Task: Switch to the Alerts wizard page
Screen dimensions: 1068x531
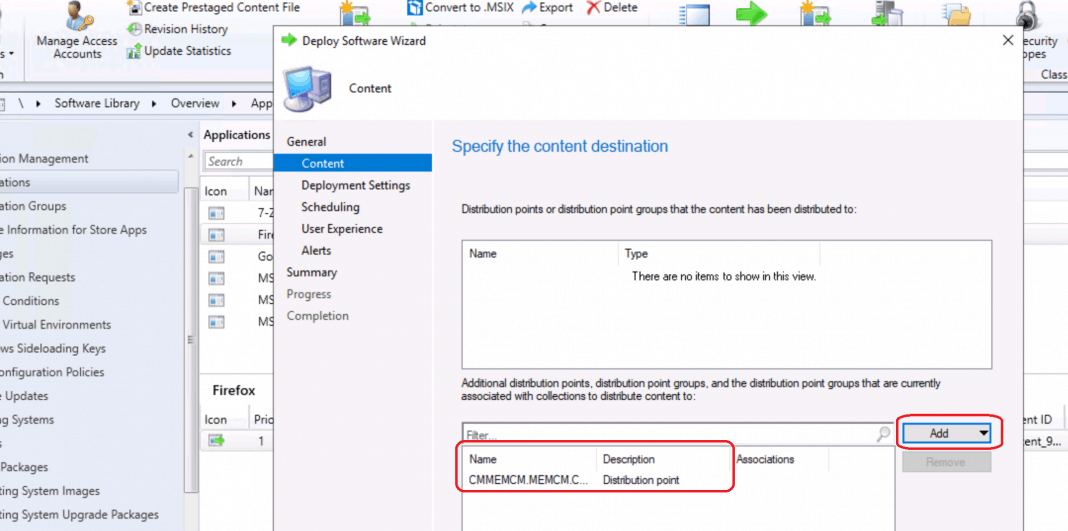Action: pyautogui.click(x=316, y=250)
